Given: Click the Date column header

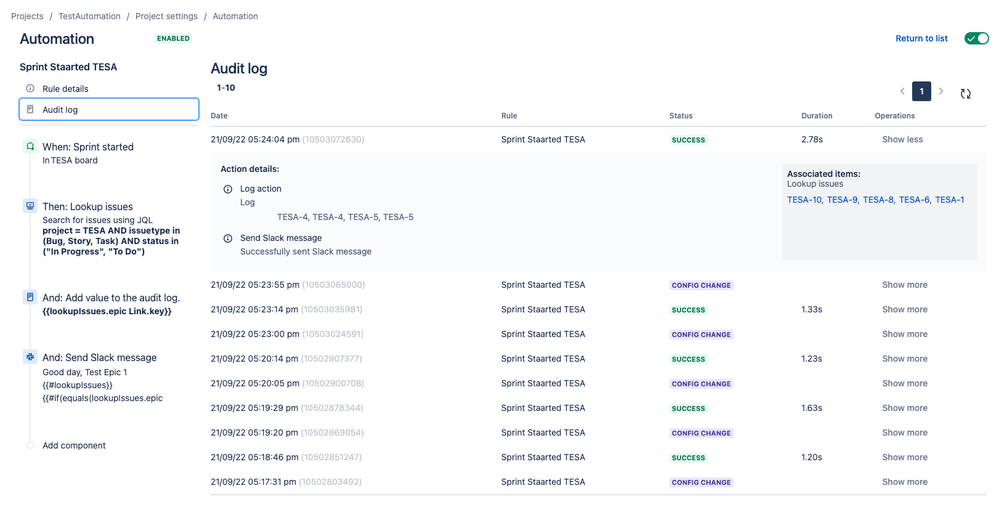Looking at the screenshot, I should [219, 116].
